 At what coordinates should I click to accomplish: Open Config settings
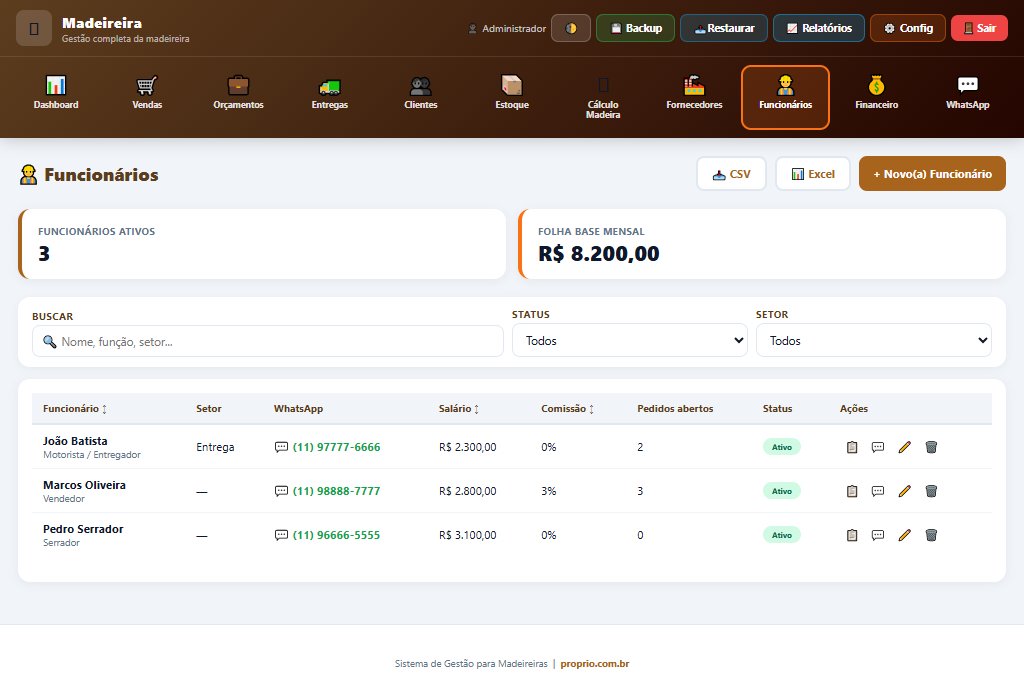point(908,28)
